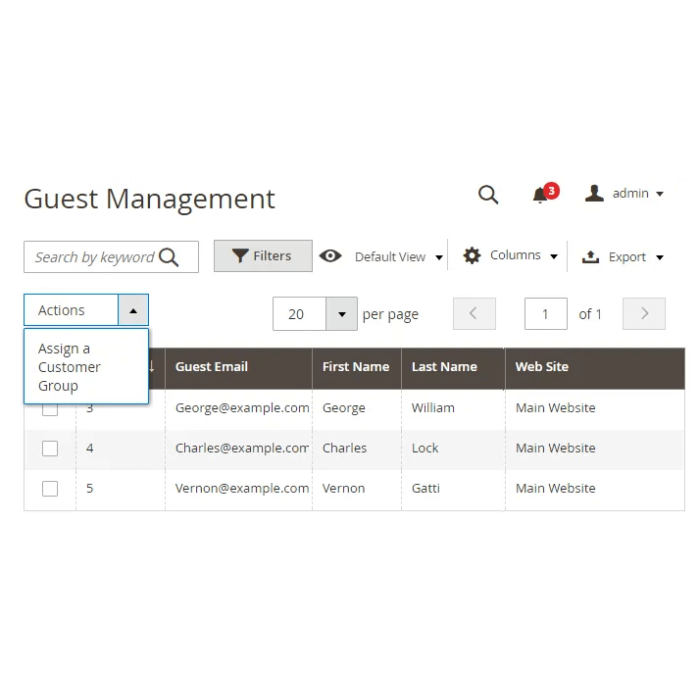Click Main Website in Vernon row
The image size is (700, 700).
555,488
